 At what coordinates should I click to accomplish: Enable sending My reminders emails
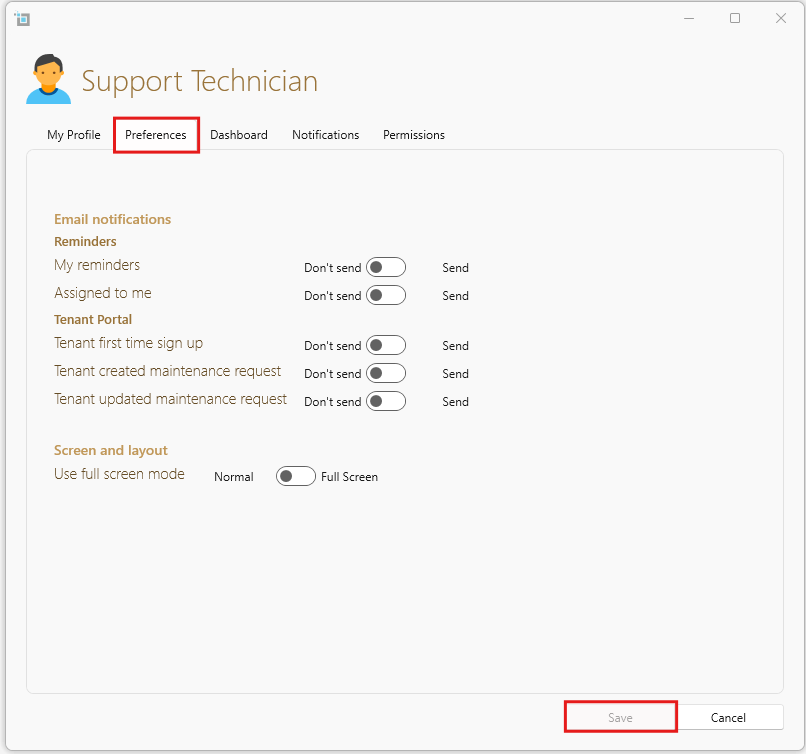(x=386, y=267)
